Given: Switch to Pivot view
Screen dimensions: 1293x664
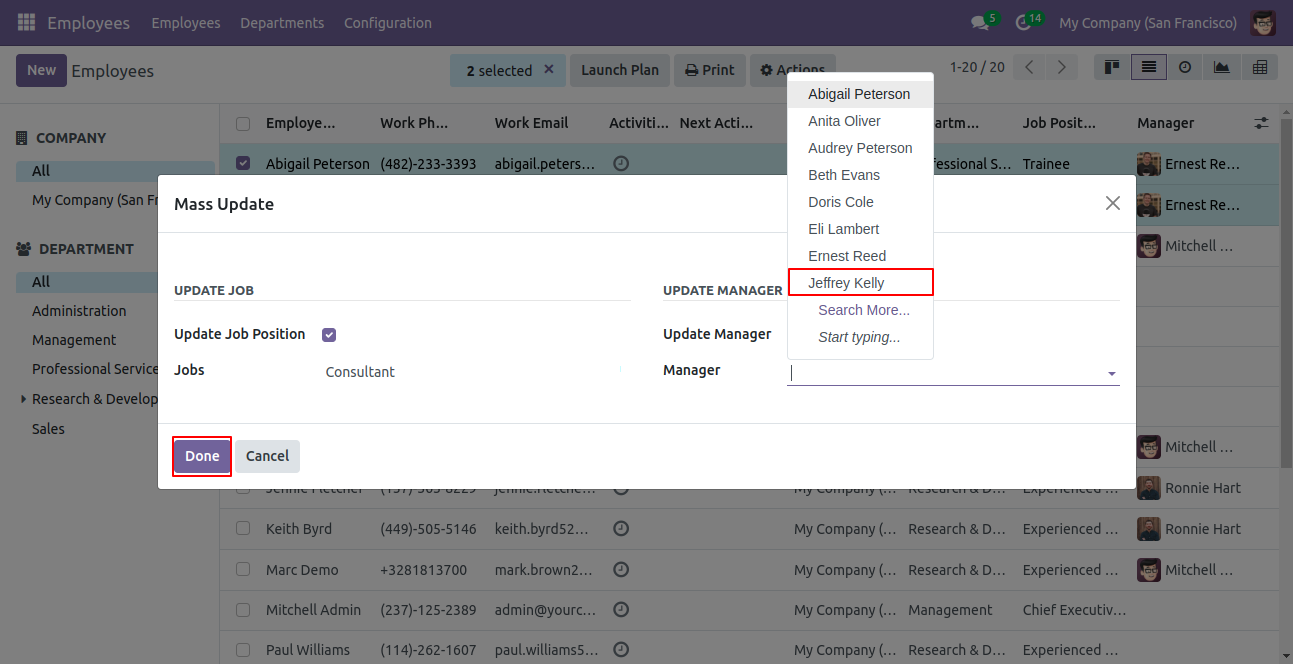Looking at the screenshot, I should coord(1259,68).
